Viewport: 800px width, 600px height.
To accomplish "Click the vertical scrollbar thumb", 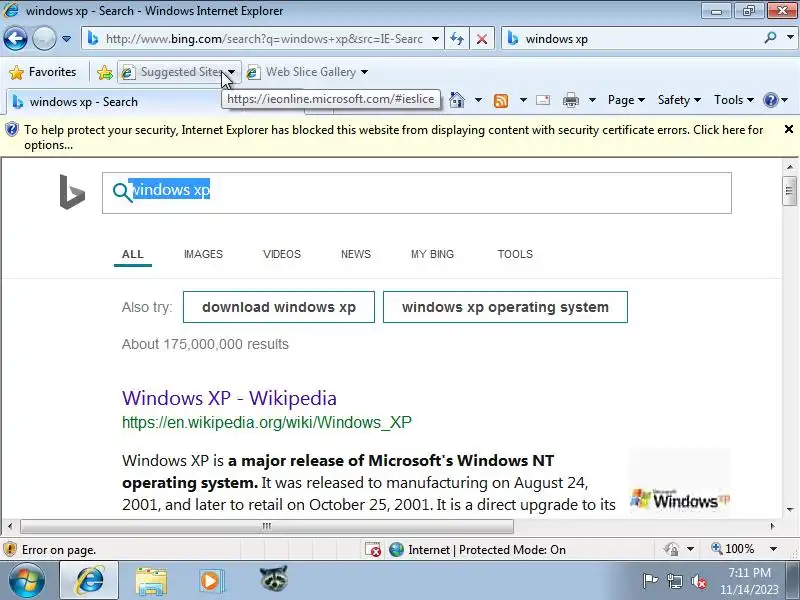I will pyautogui.click(x=789, y=191).
